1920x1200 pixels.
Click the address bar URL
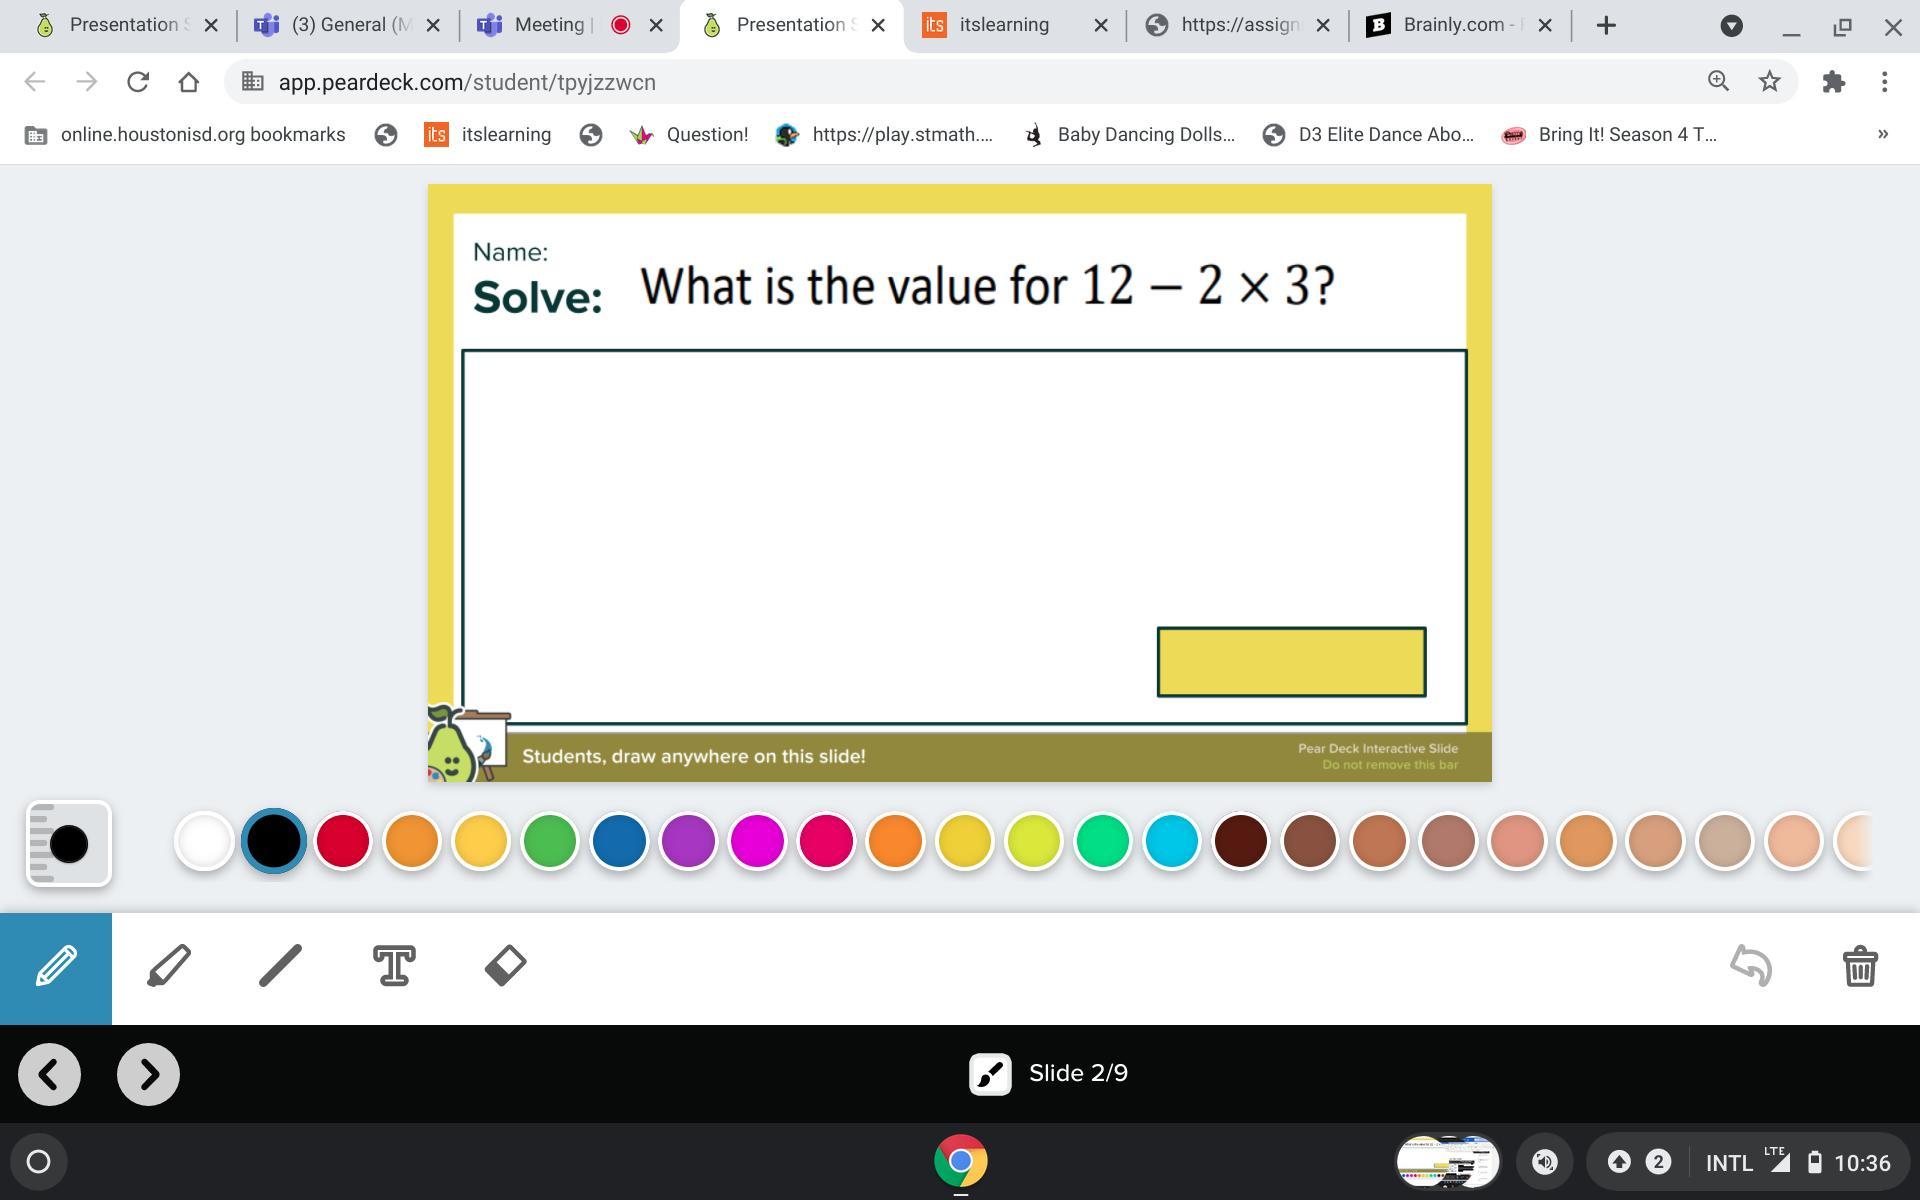coord(467,82)
